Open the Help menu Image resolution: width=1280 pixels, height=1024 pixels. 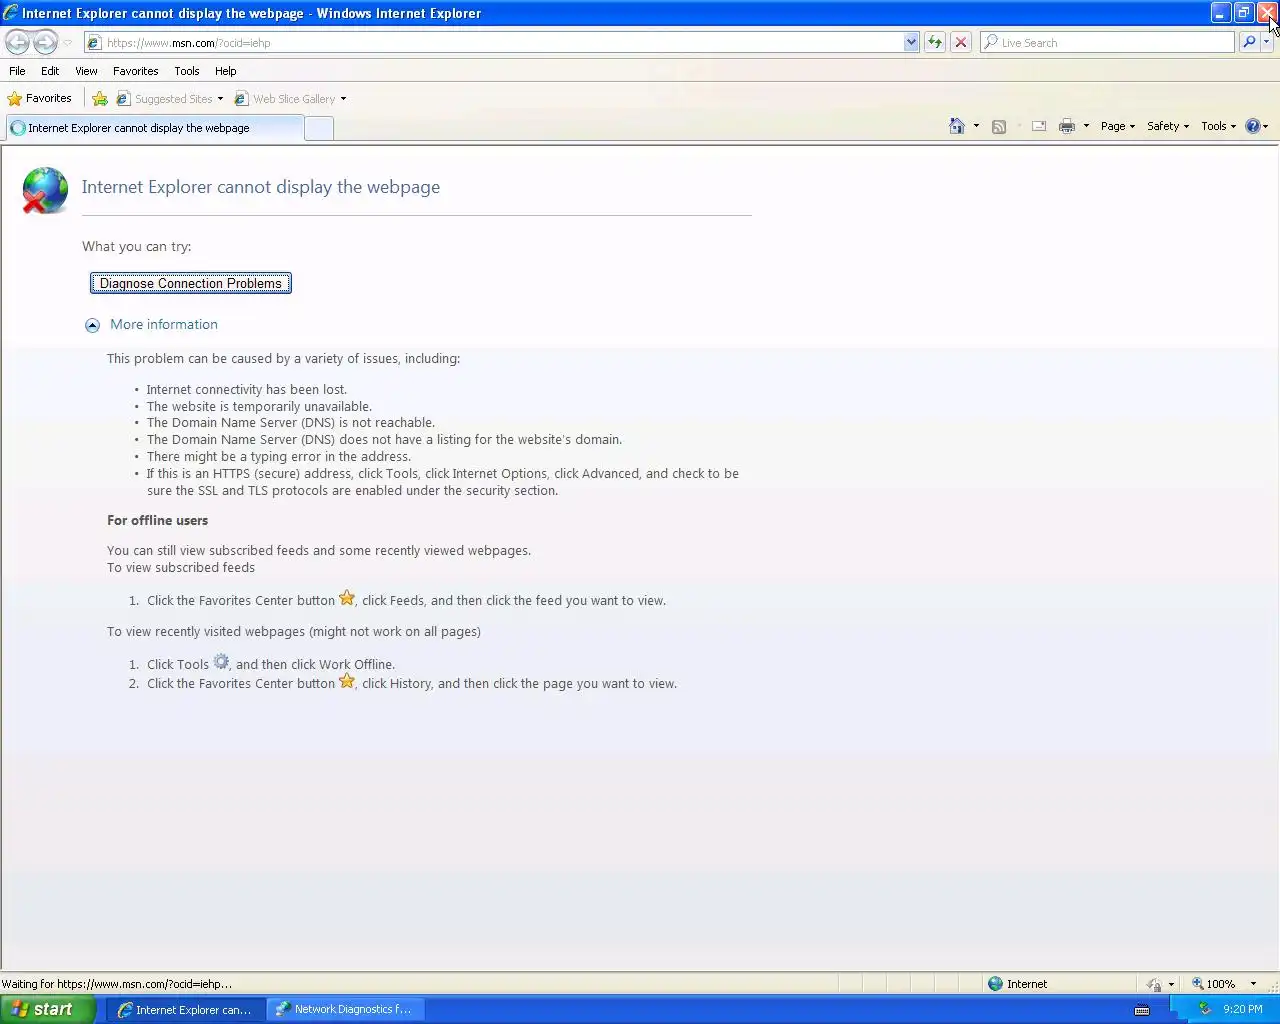[226, 71]
